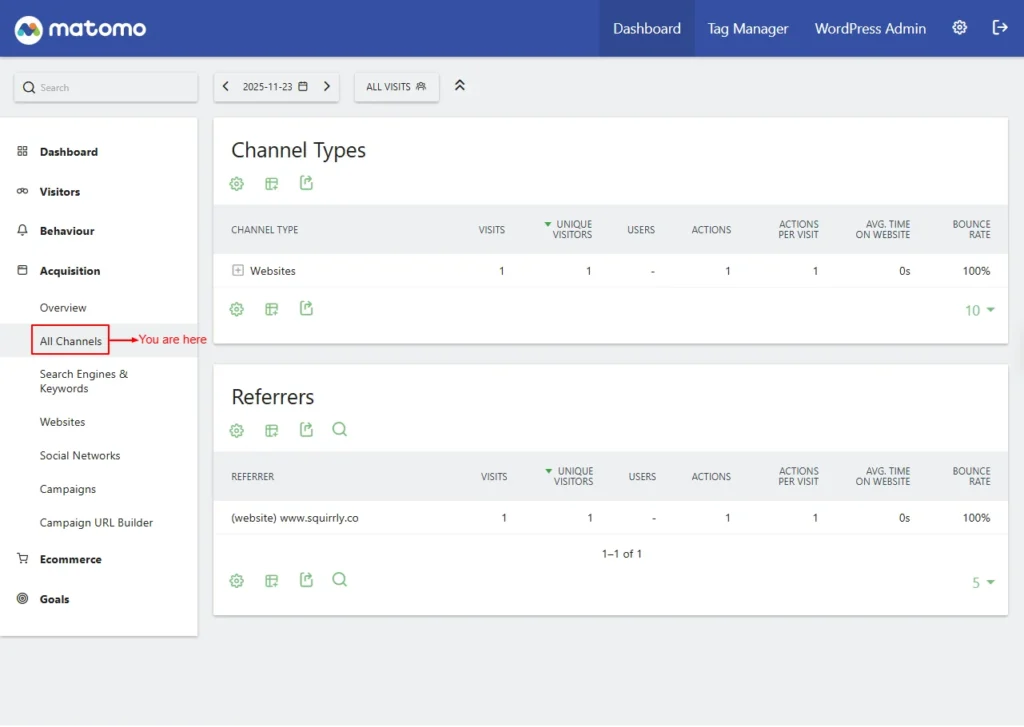1024x727 pixels.
Task: Click export icon above Channel Types table
Action: 307,183
